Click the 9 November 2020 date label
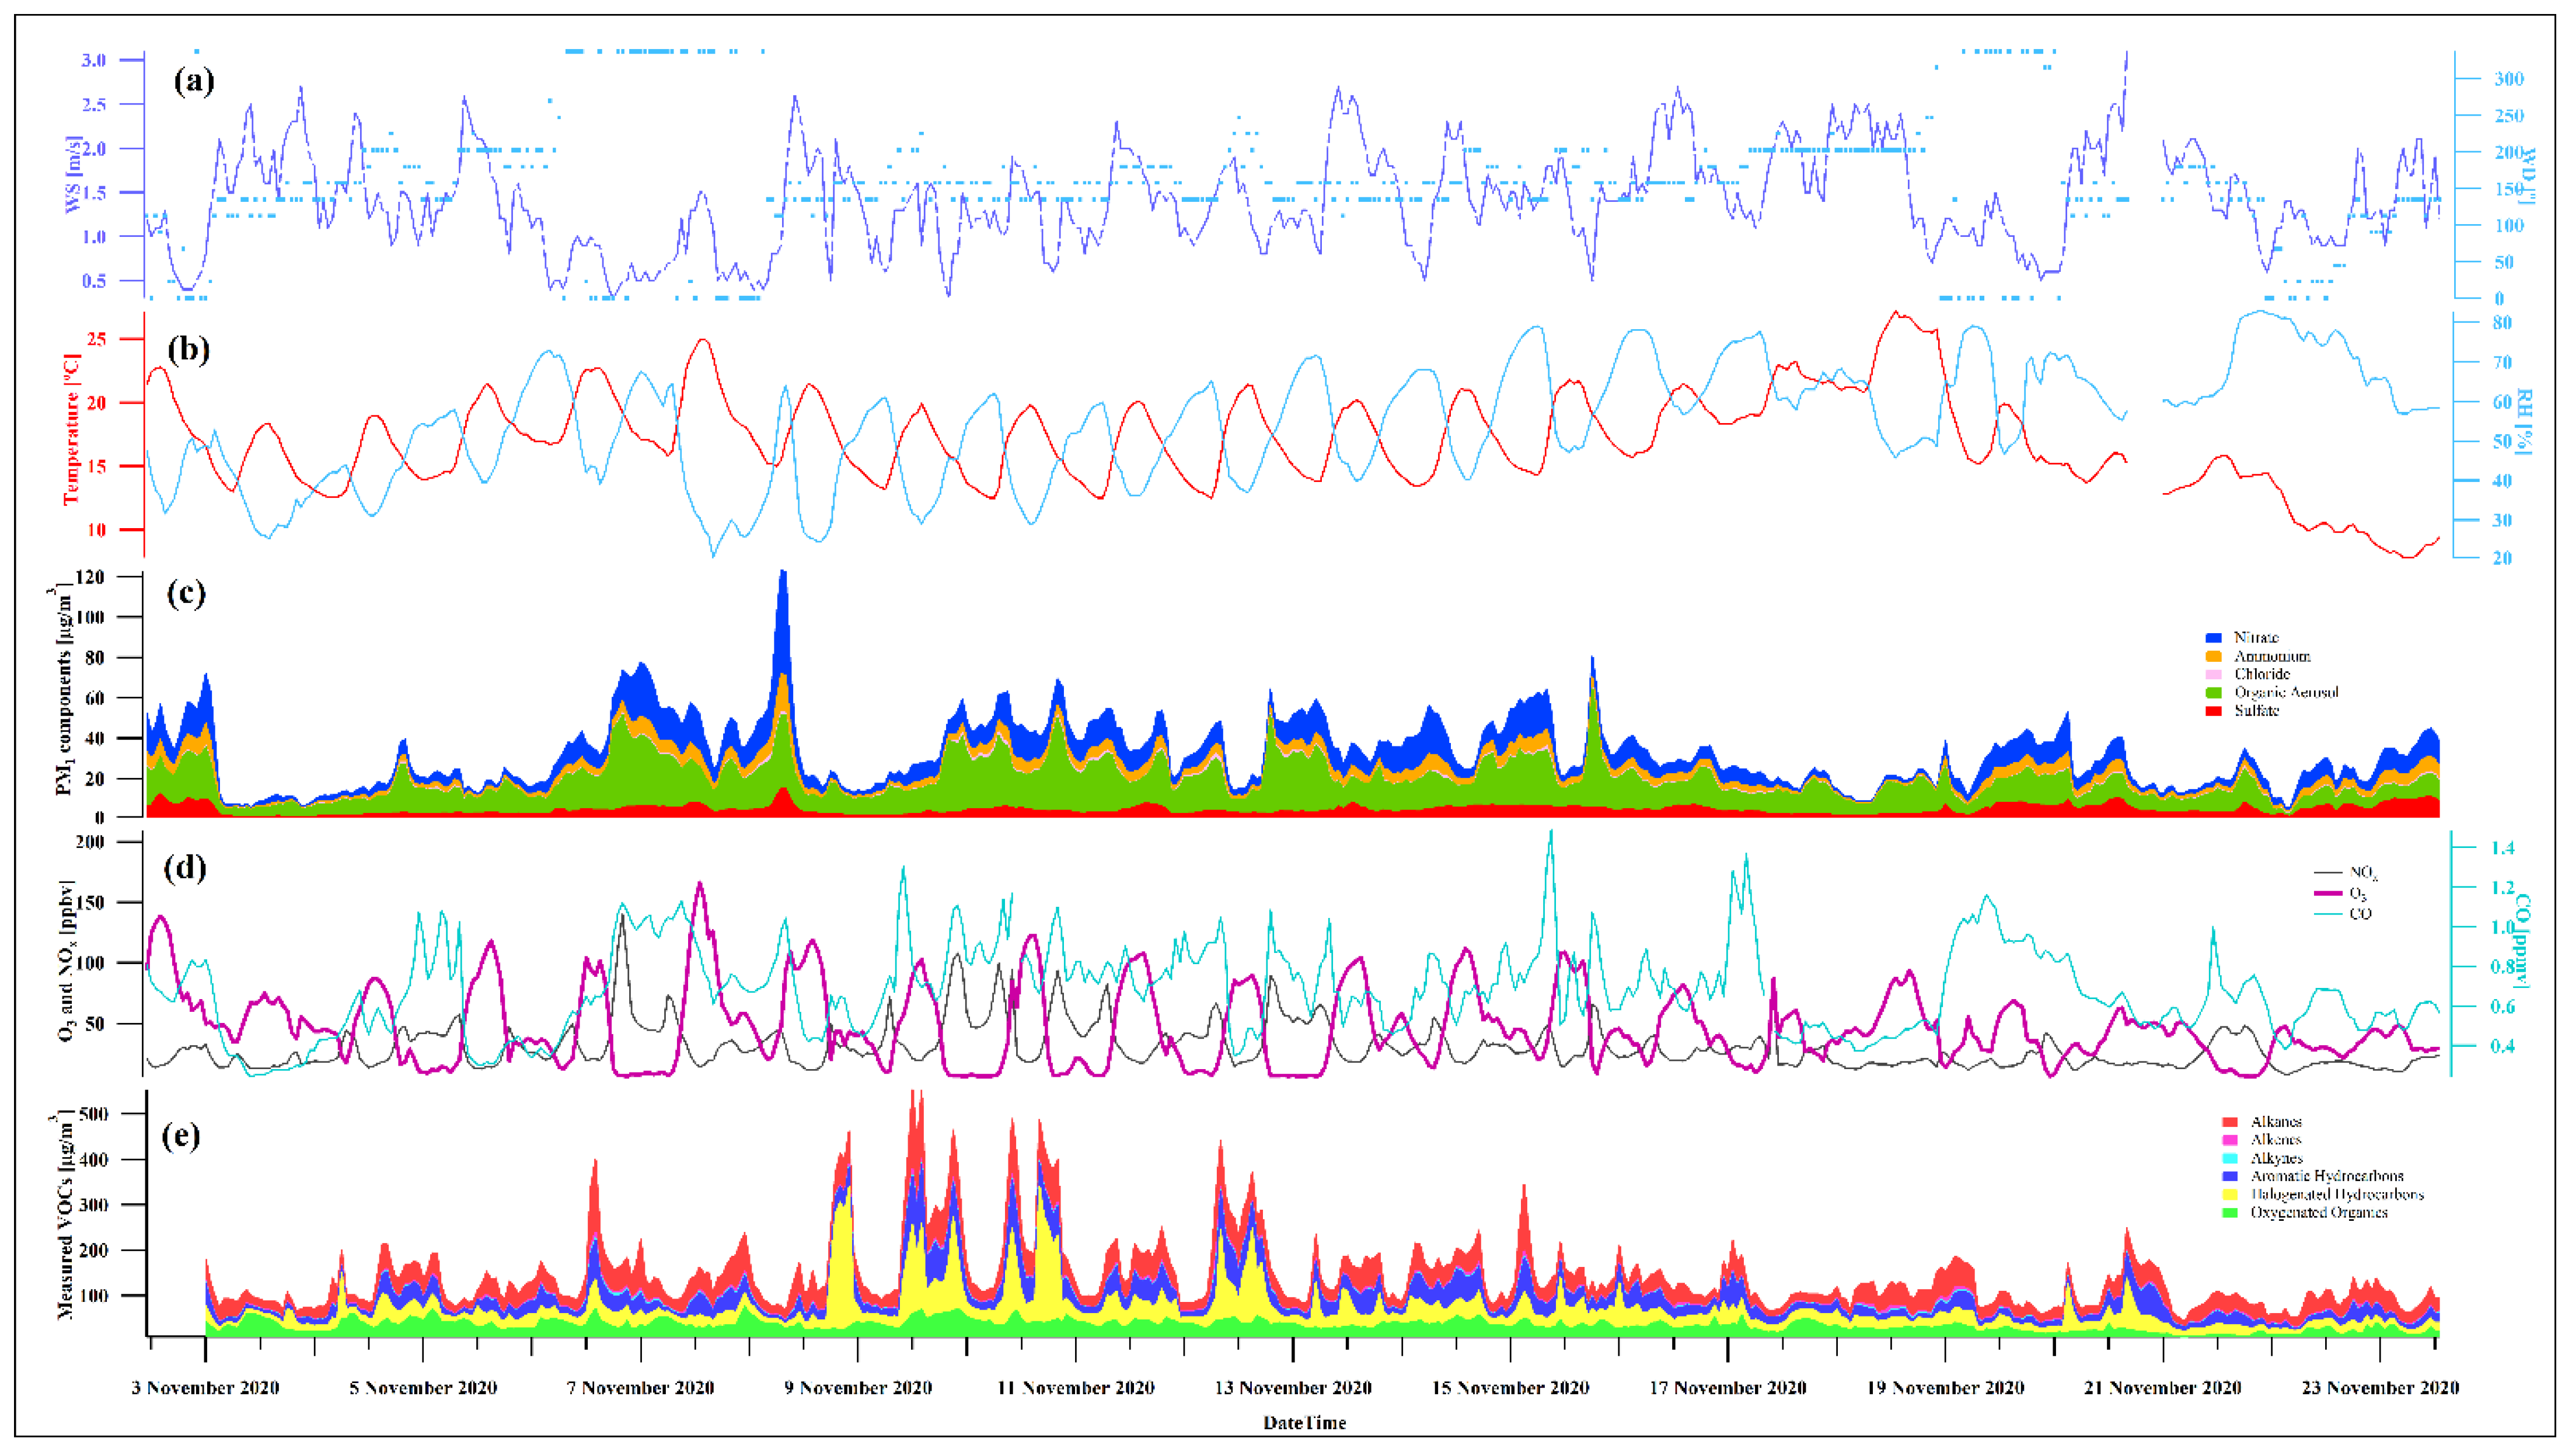 click(858, 1388)
